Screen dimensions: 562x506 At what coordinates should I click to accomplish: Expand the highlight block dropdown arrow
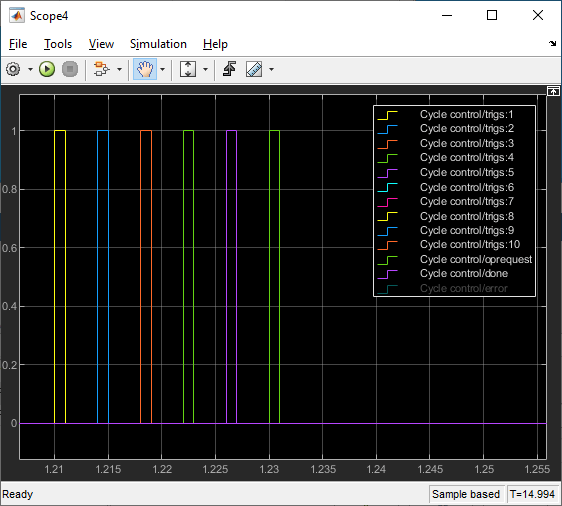pos(119,70)
